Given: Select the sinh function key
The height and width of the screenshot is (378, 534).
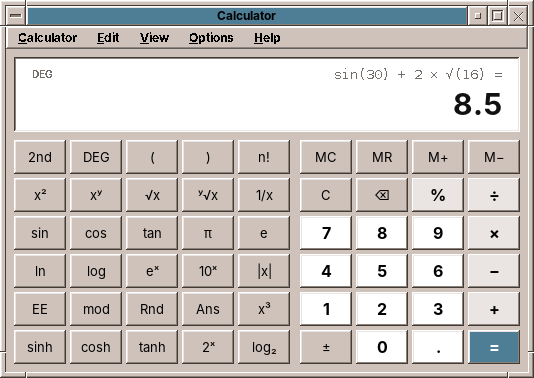Looking at the screenshot, I should [40, 347].
